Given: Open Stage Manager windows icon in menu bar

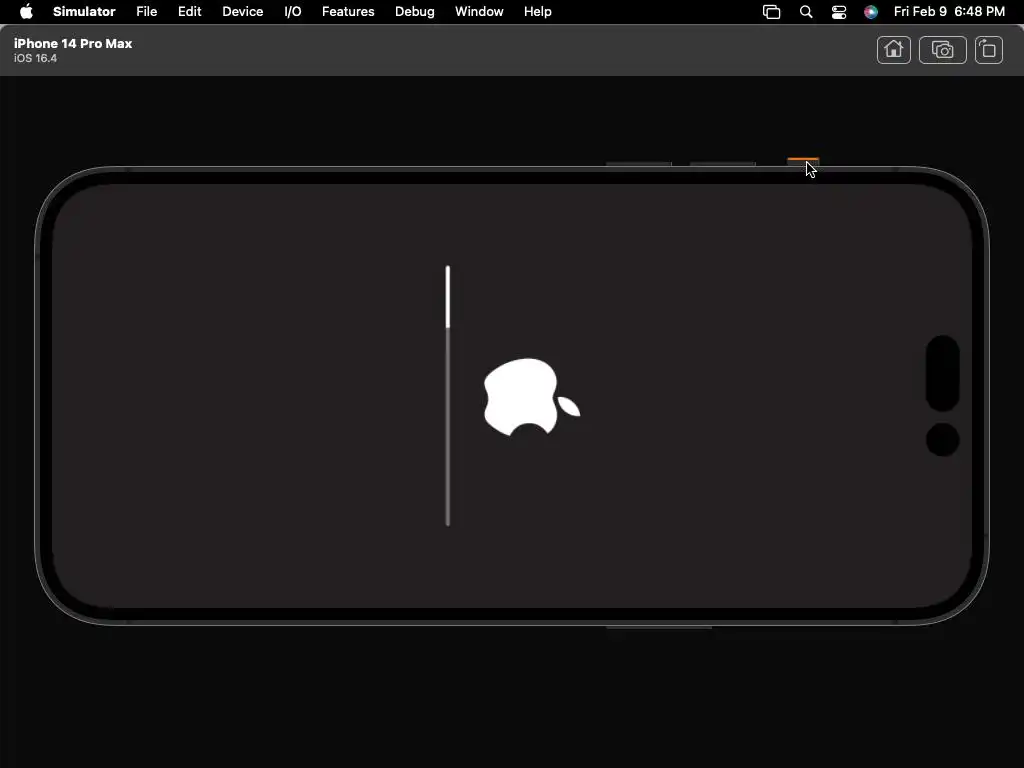Looking at the screenshot, I should 771,12.
